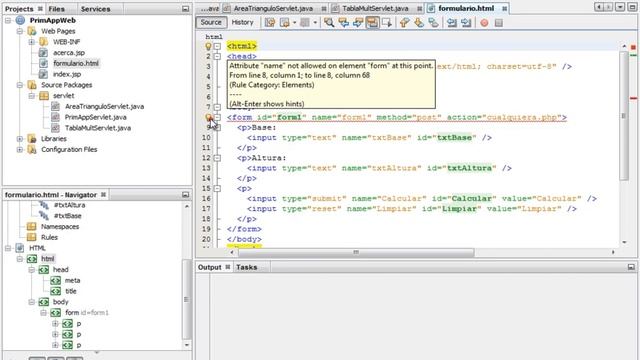Jump to the Last Edit location icon
The image size is (640, 360).
coord(269,22)
